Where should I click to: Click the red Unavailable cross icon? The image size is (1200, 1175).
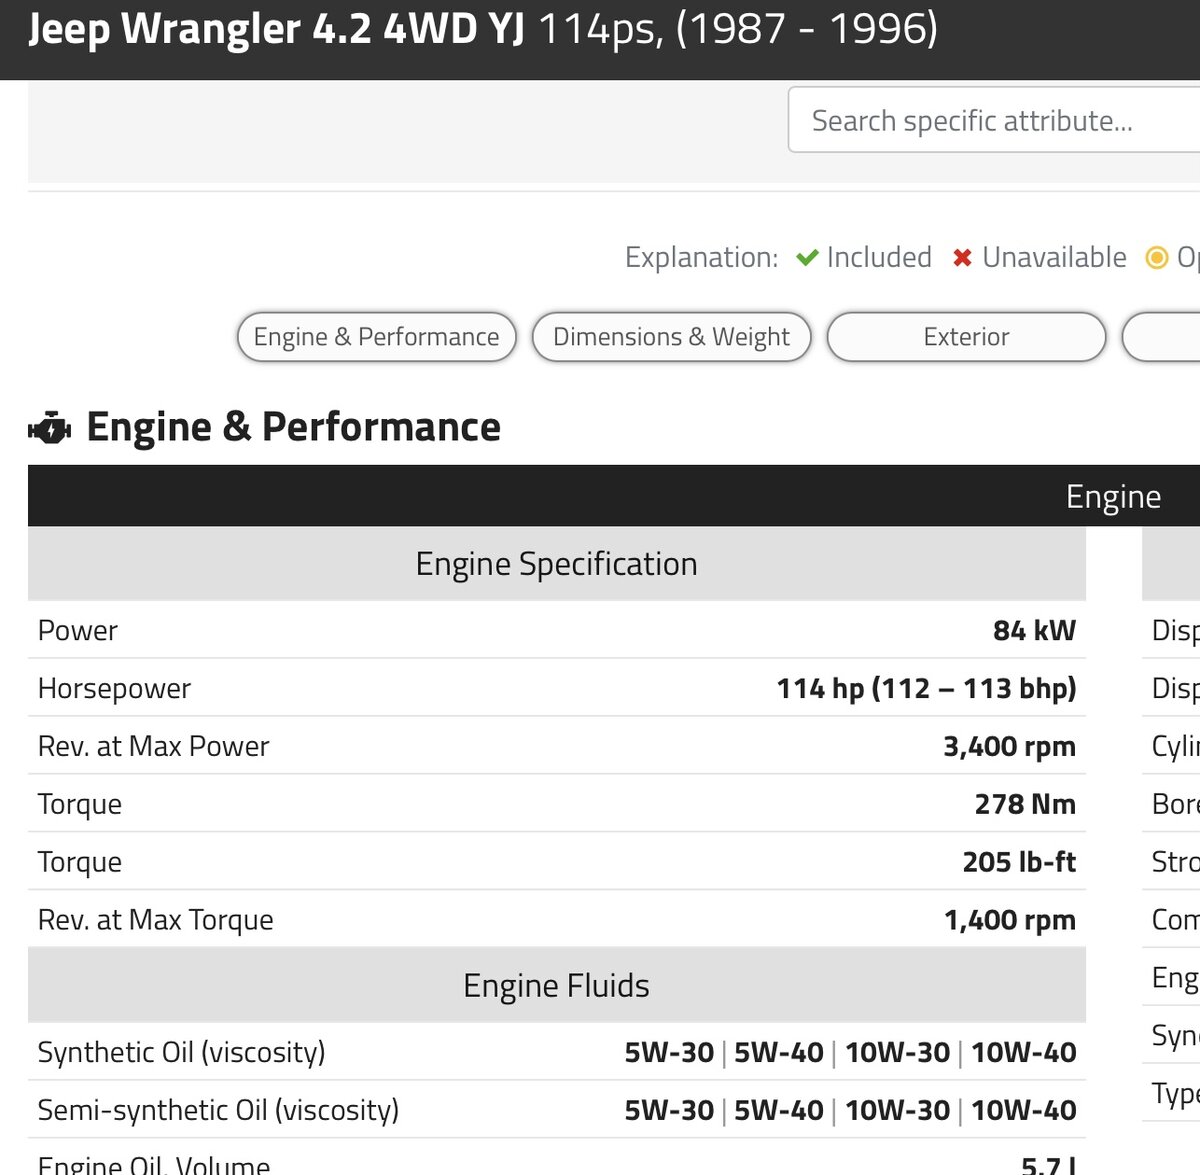coord(962,258)
